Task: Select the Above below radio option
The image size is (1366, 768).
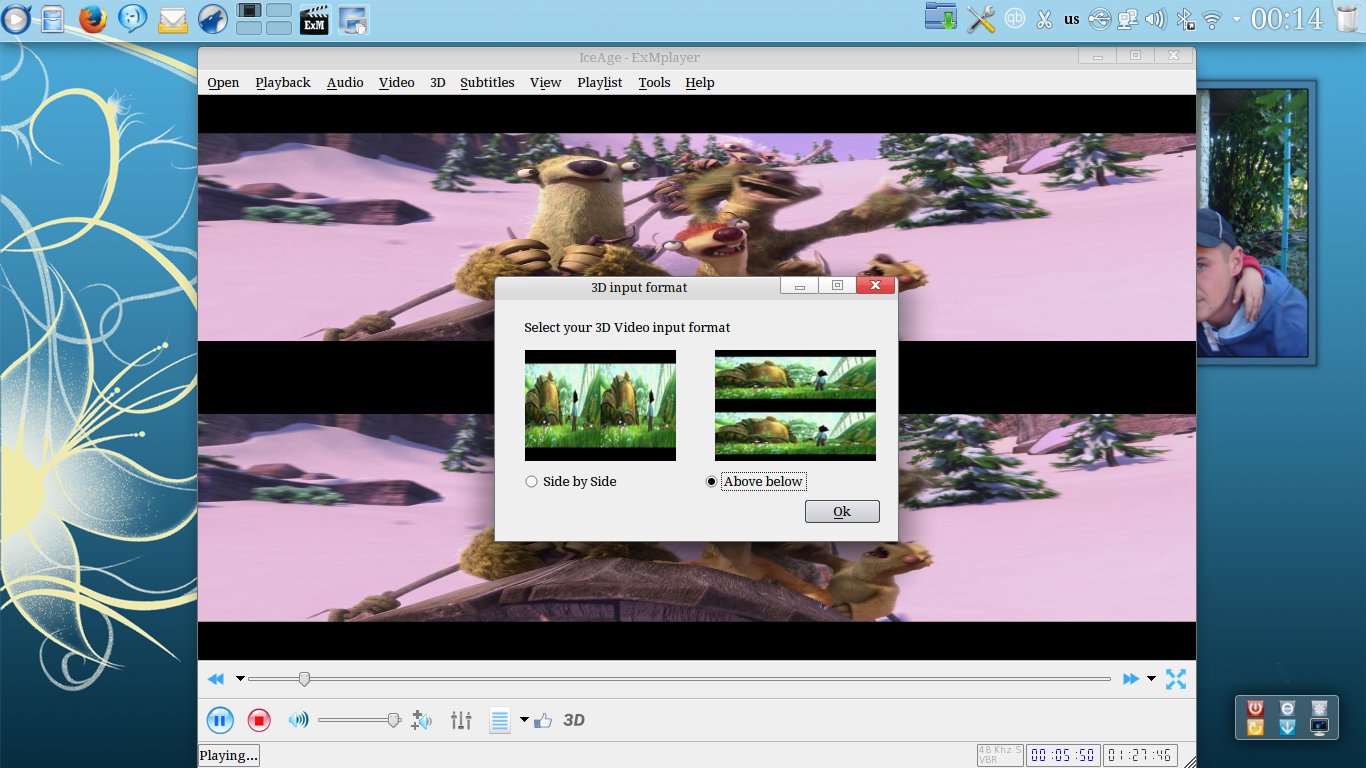Action: (x=711, y=482)
